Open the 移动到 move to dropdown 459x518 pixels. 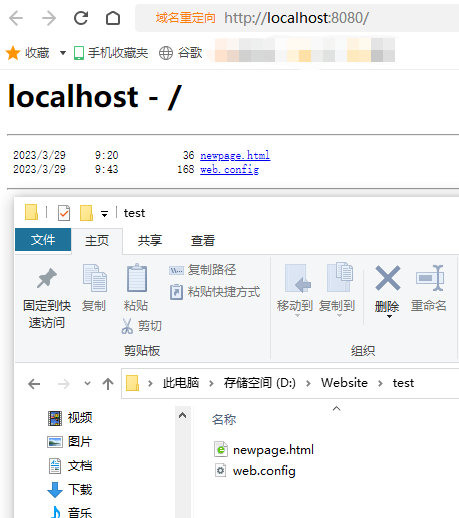[x=295, y=291]
